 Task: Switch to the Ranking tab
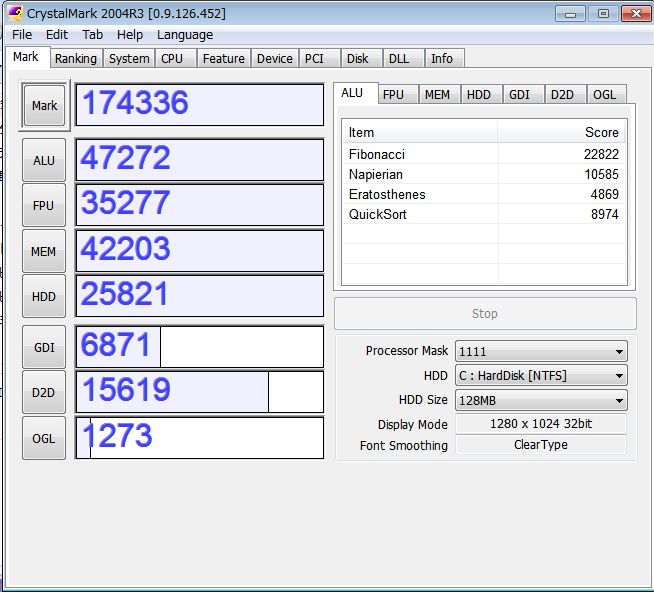[x=76, y=59]
